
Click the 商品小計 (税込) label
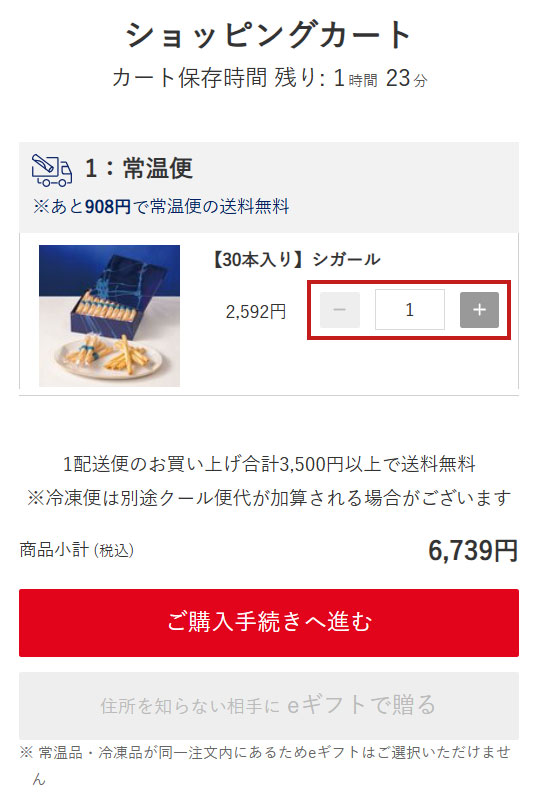pos(77,550)
